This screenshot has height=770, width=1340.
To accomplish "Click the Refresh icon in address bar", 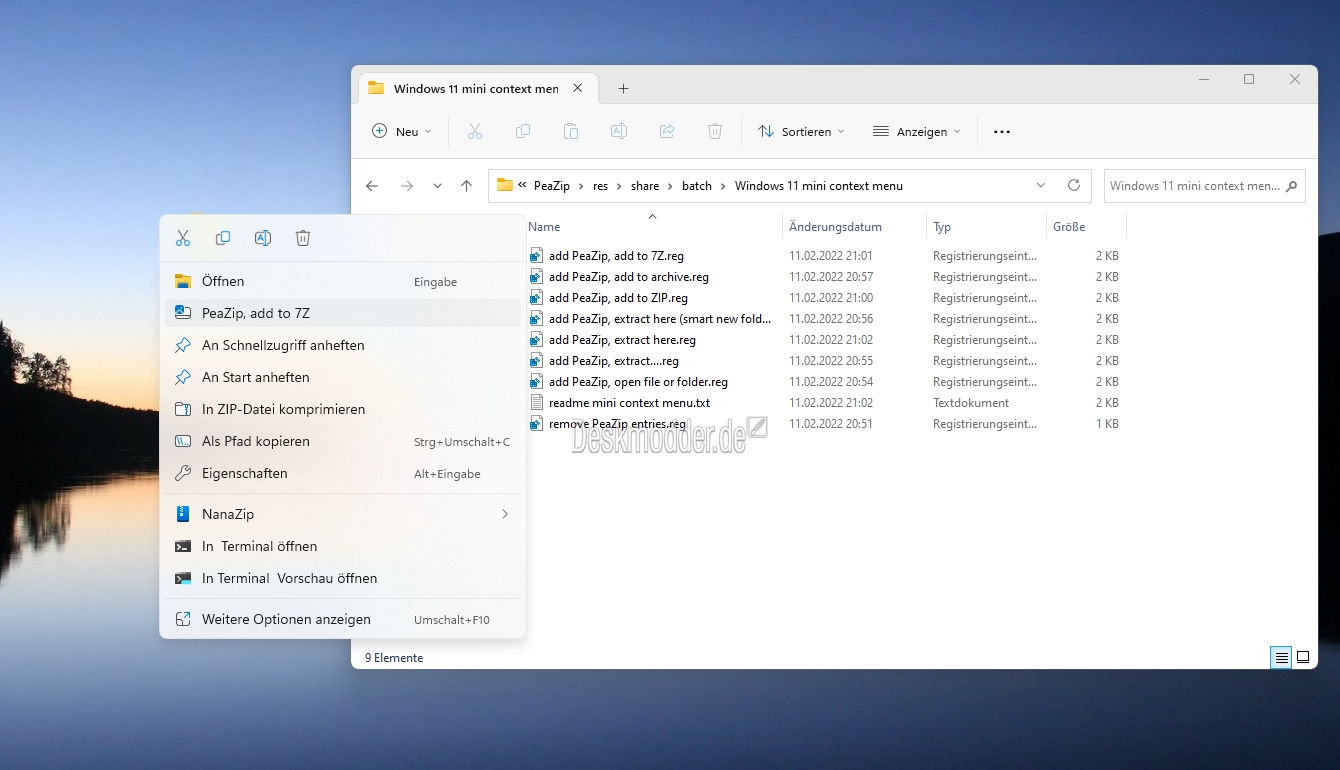I will pyautogui.click(x=1074, y=185).
